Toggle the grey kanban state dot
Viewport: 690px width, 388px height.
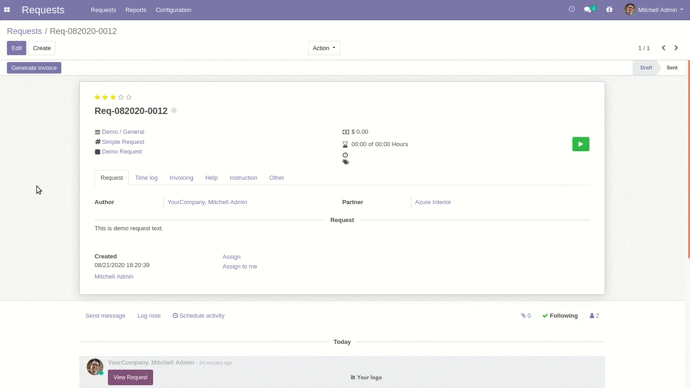coord(174,110)
